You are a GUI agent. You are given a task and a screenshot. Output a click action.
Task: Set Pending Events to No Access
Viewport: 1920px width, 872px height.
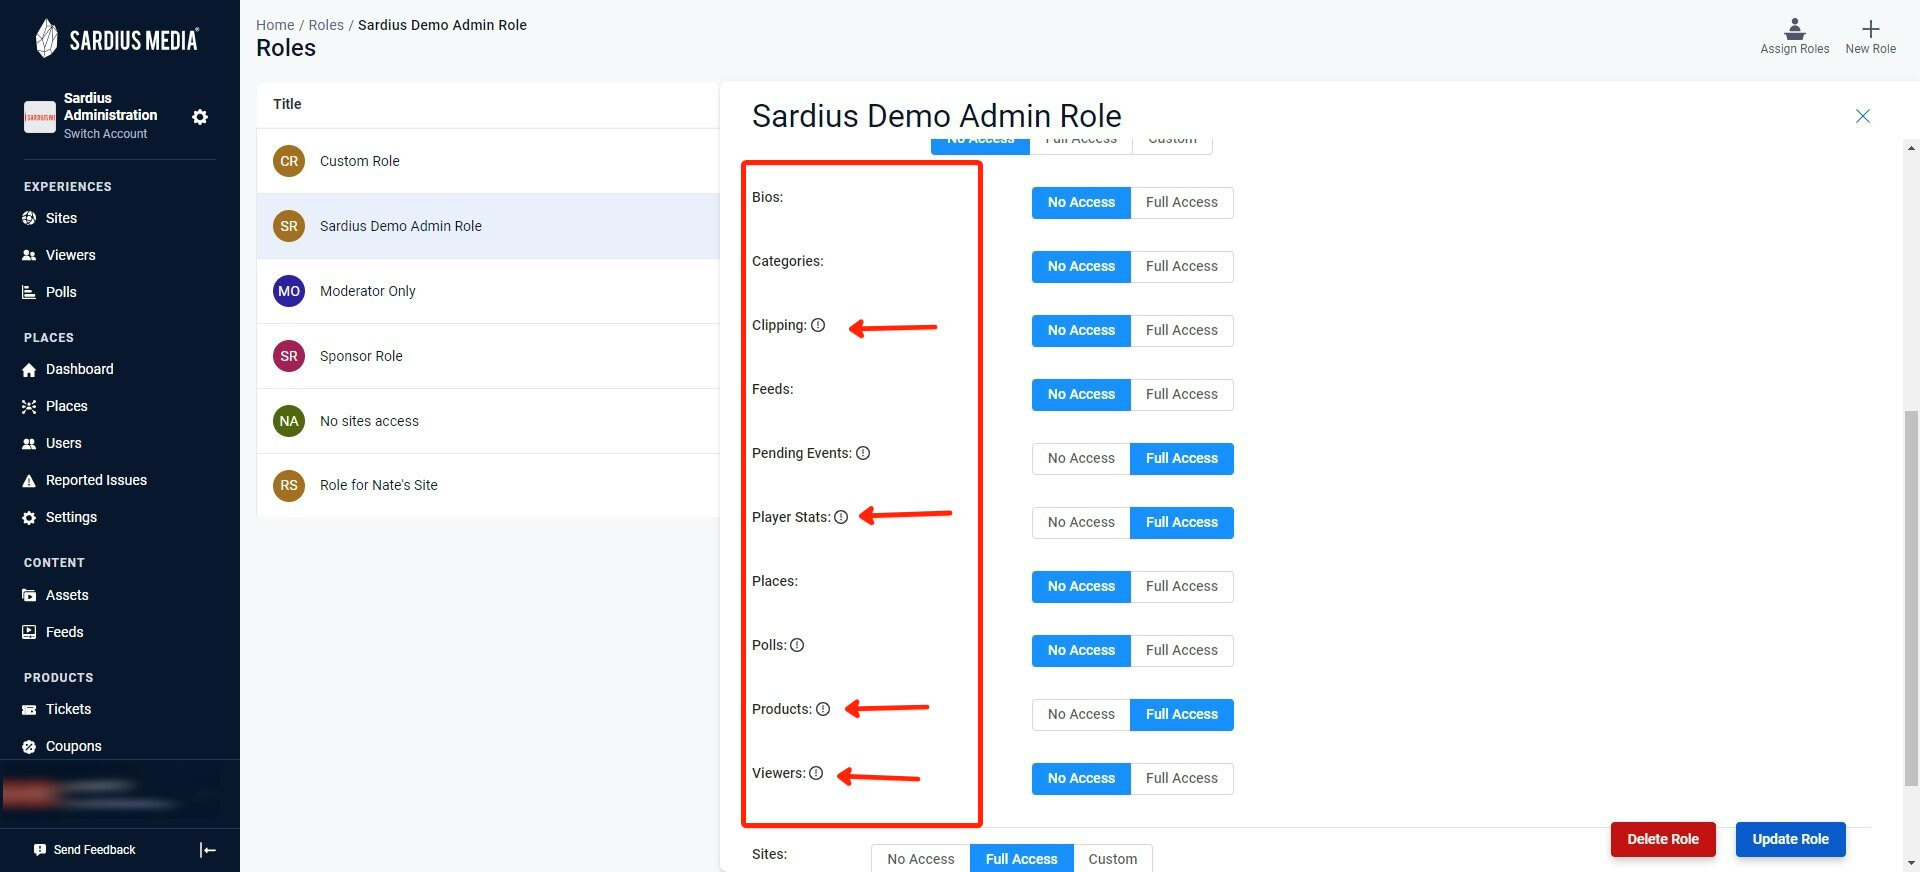(x=1081, y=458)
